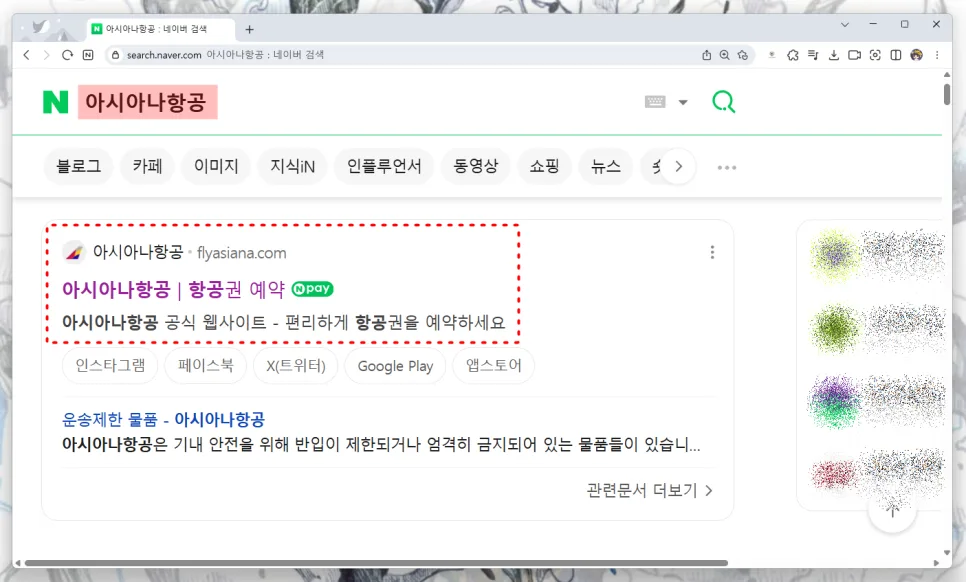Viewport: 966px width, 582px height.
Task: Open the purple-and-teal scatter thumbnail
Action: (834, 402)
